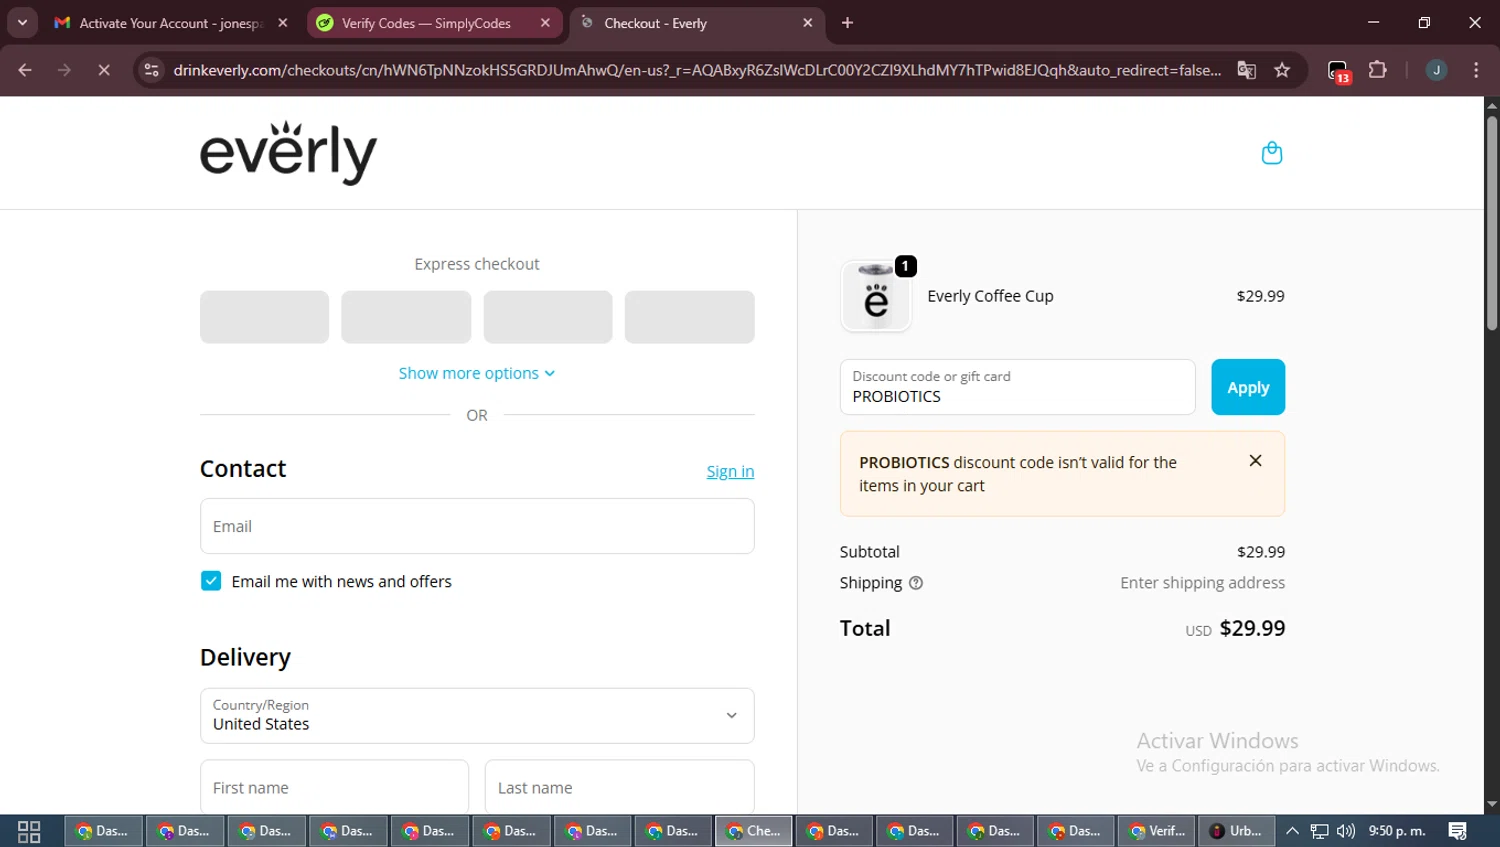Click the address bar URL

[x=697, y=70]
